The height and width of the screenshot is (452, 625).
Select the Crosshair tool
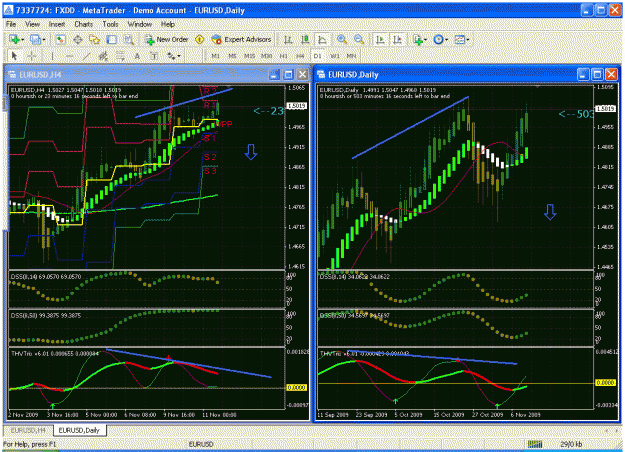coord(31,56)
